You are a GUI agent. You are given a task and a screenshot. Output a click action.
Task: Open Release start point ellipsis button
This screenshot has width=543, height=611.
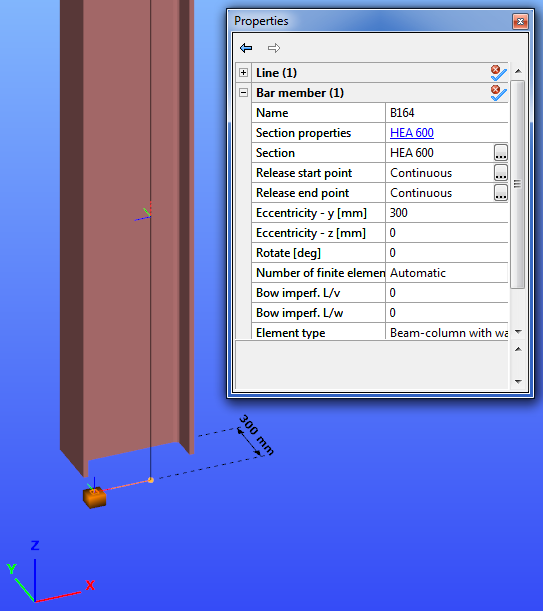pos(501,173)
